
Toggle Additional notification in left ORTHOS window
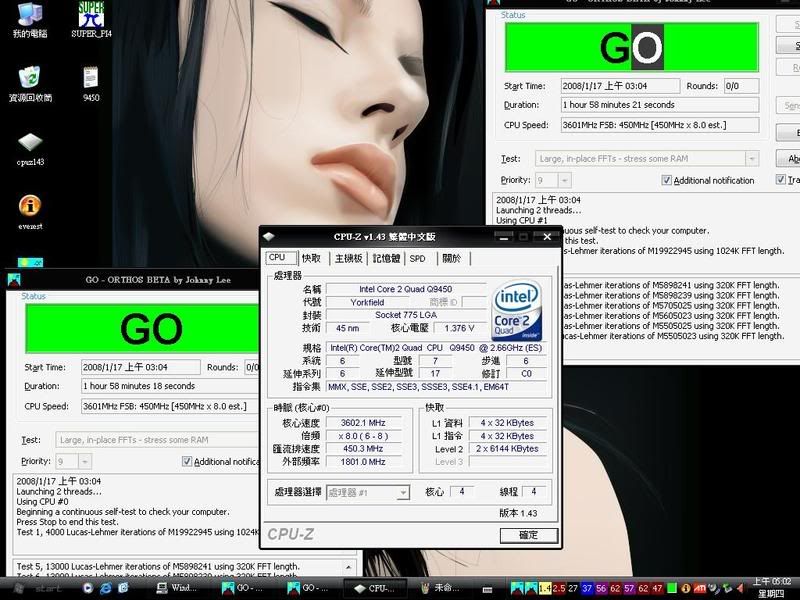click(x=187, y=461)
